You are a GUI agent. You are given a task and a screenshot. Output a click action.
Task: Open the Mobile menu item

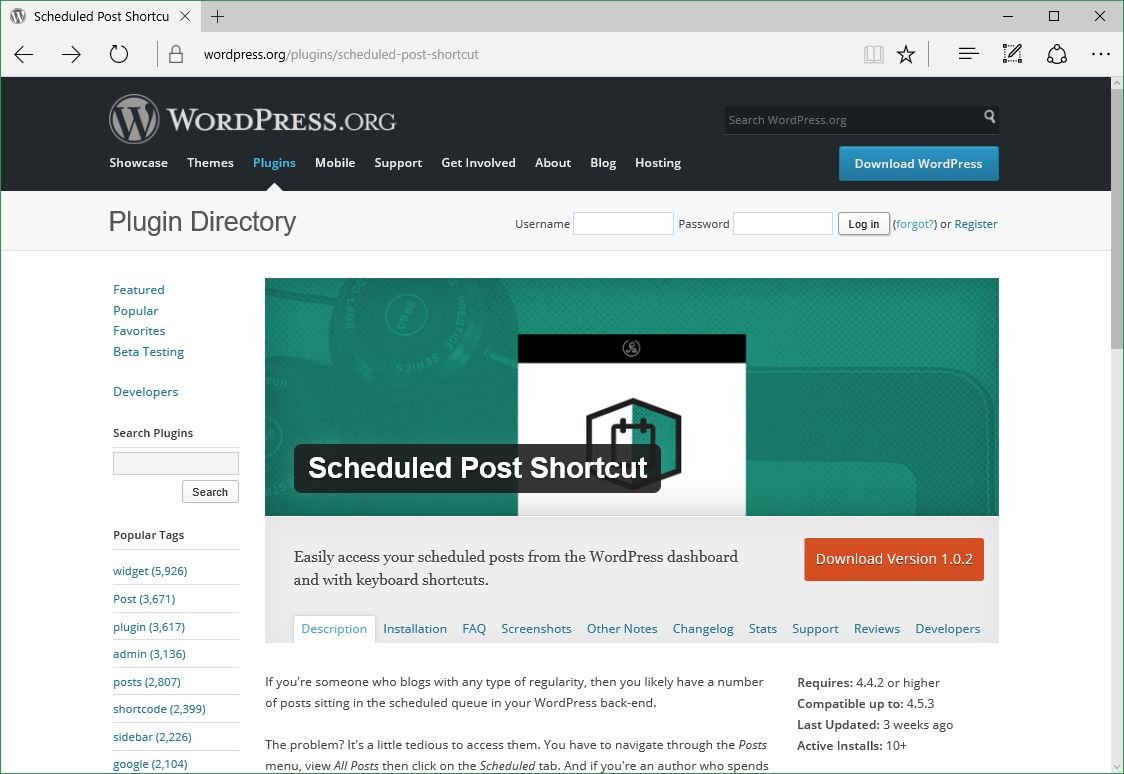click(335, 163)
